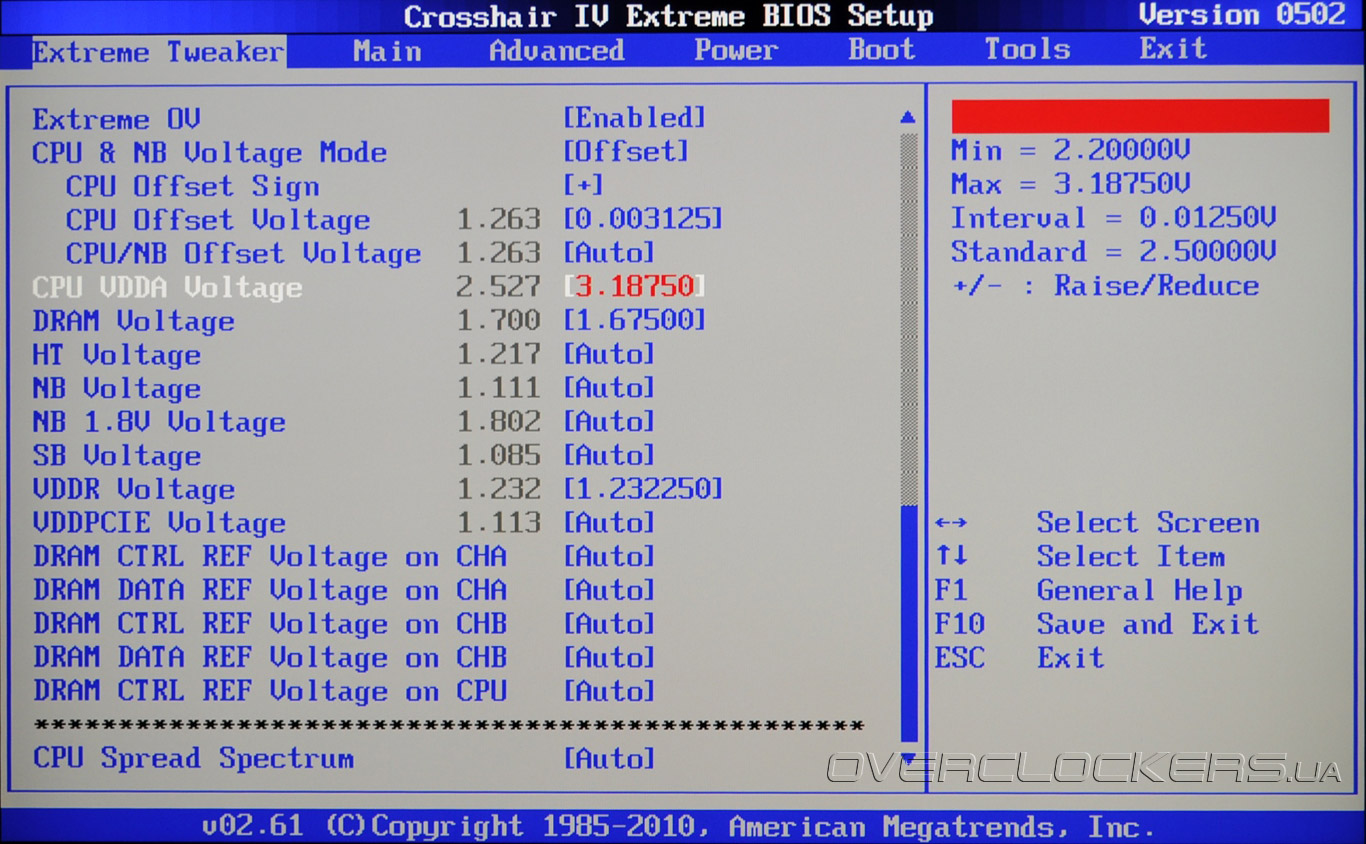Select the "Extreme OV" setting label

pos(116,120)
